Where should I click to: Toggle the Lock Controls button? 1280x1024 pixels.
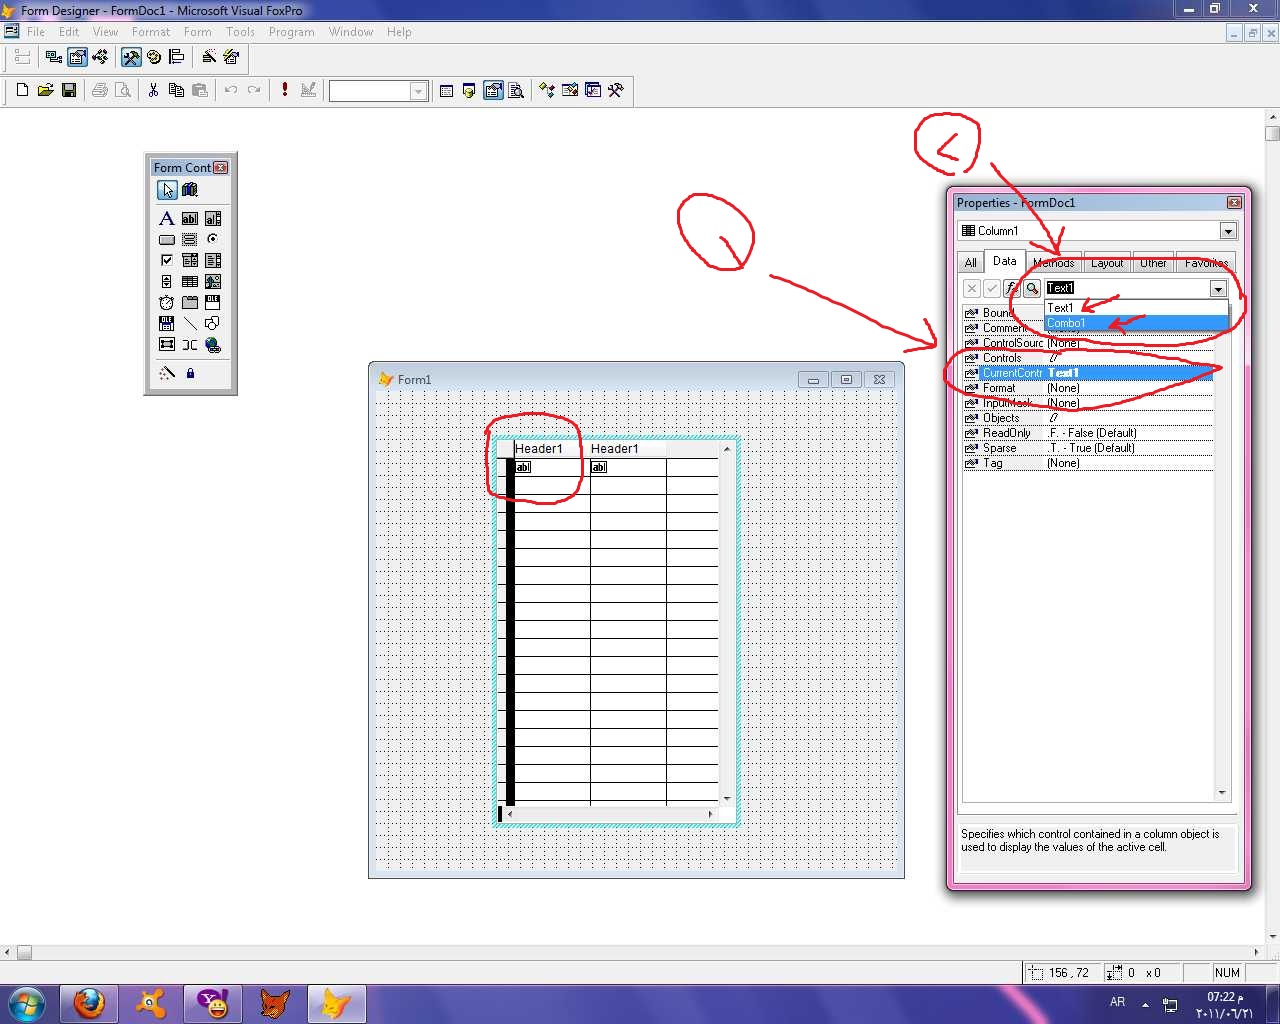pyautogui.click(x=190, y=373)
